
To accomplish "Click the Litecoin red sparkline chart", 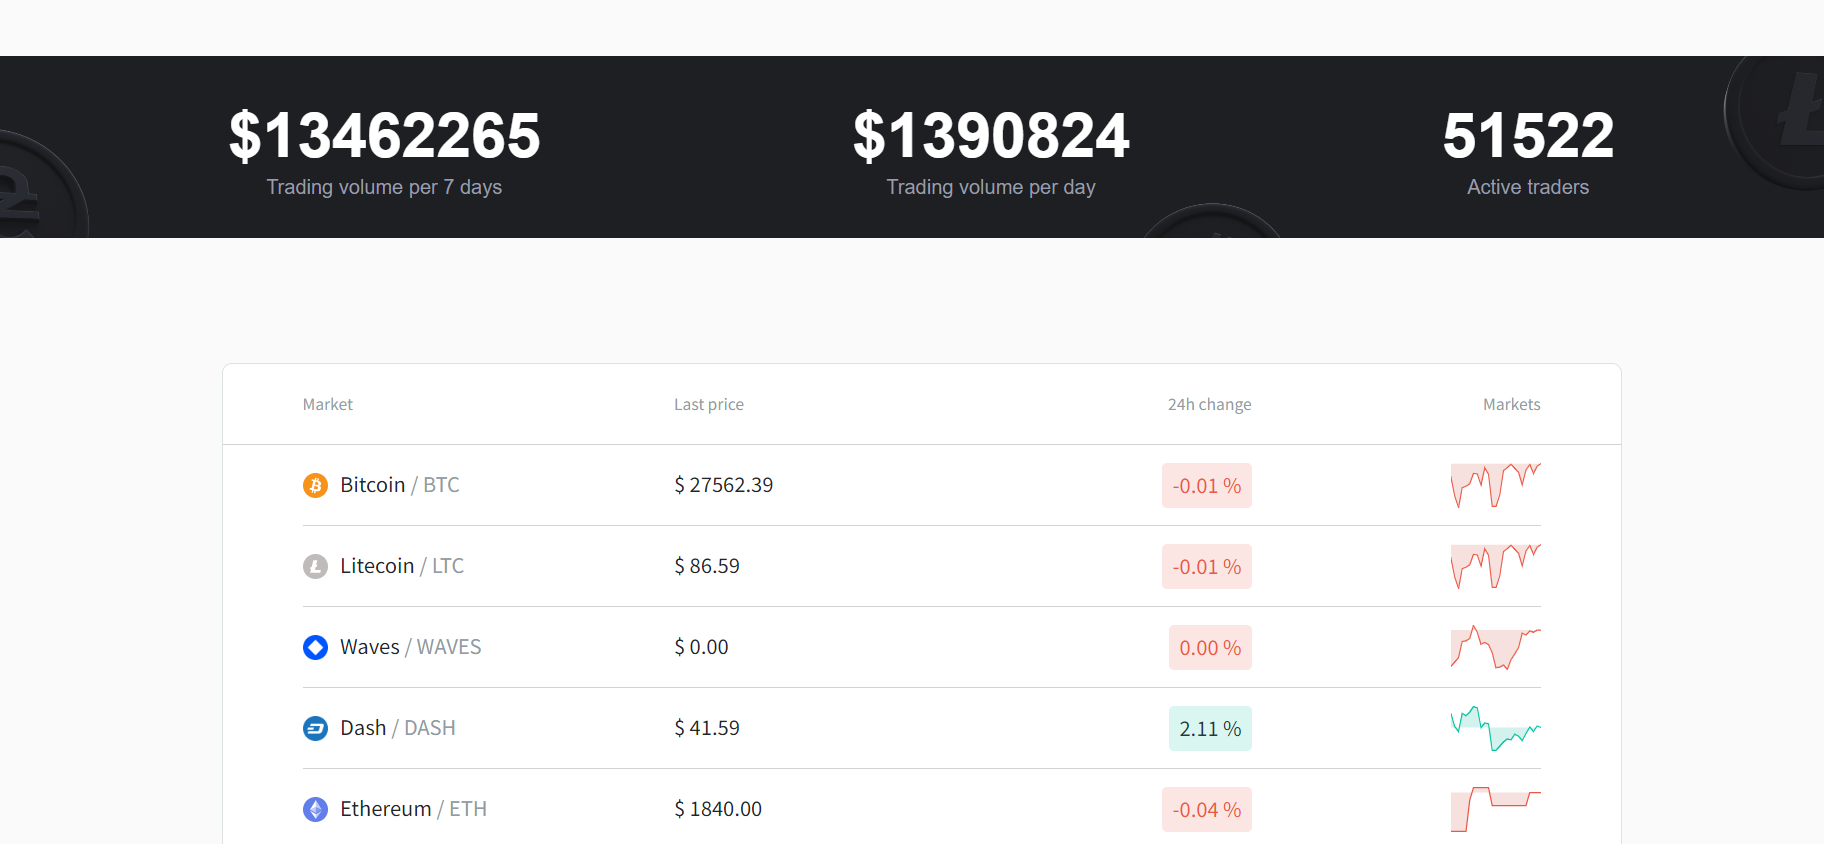I will pyautogui.click(x=1495, y=566).
